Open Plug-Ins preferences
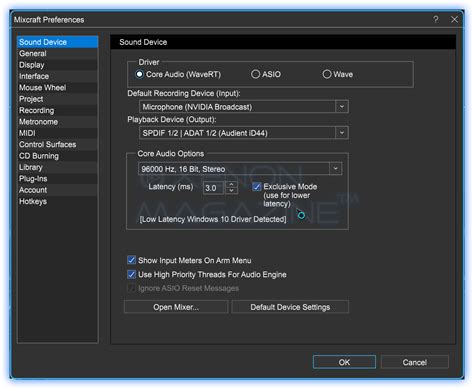This screenshot has width=474, height=389. 58,178
